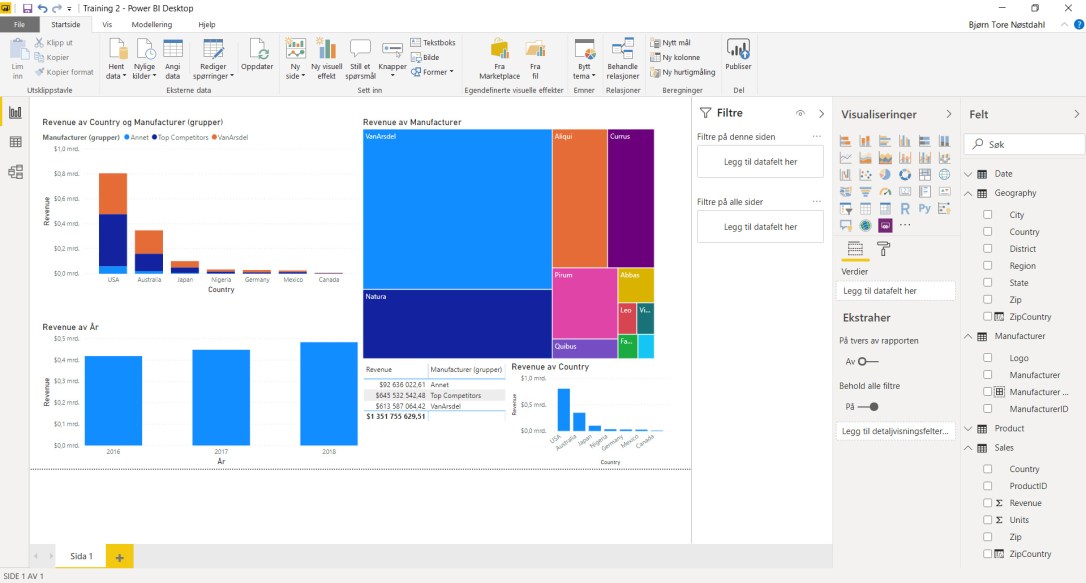This screenshot has width=1086, height=583.
Task: Add a new page with plus button
Action: (119, 557)
